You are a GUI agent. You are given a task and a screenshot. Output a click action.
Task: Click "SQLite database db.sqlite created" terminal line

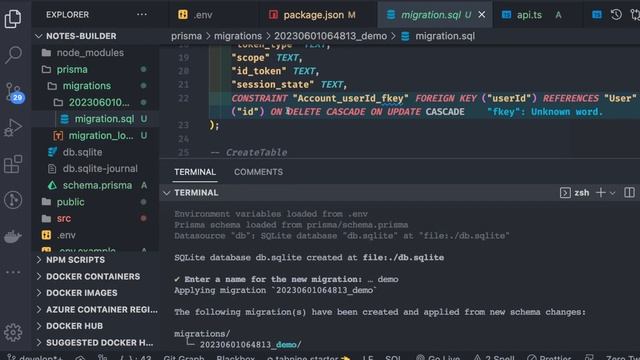(309, 258)
